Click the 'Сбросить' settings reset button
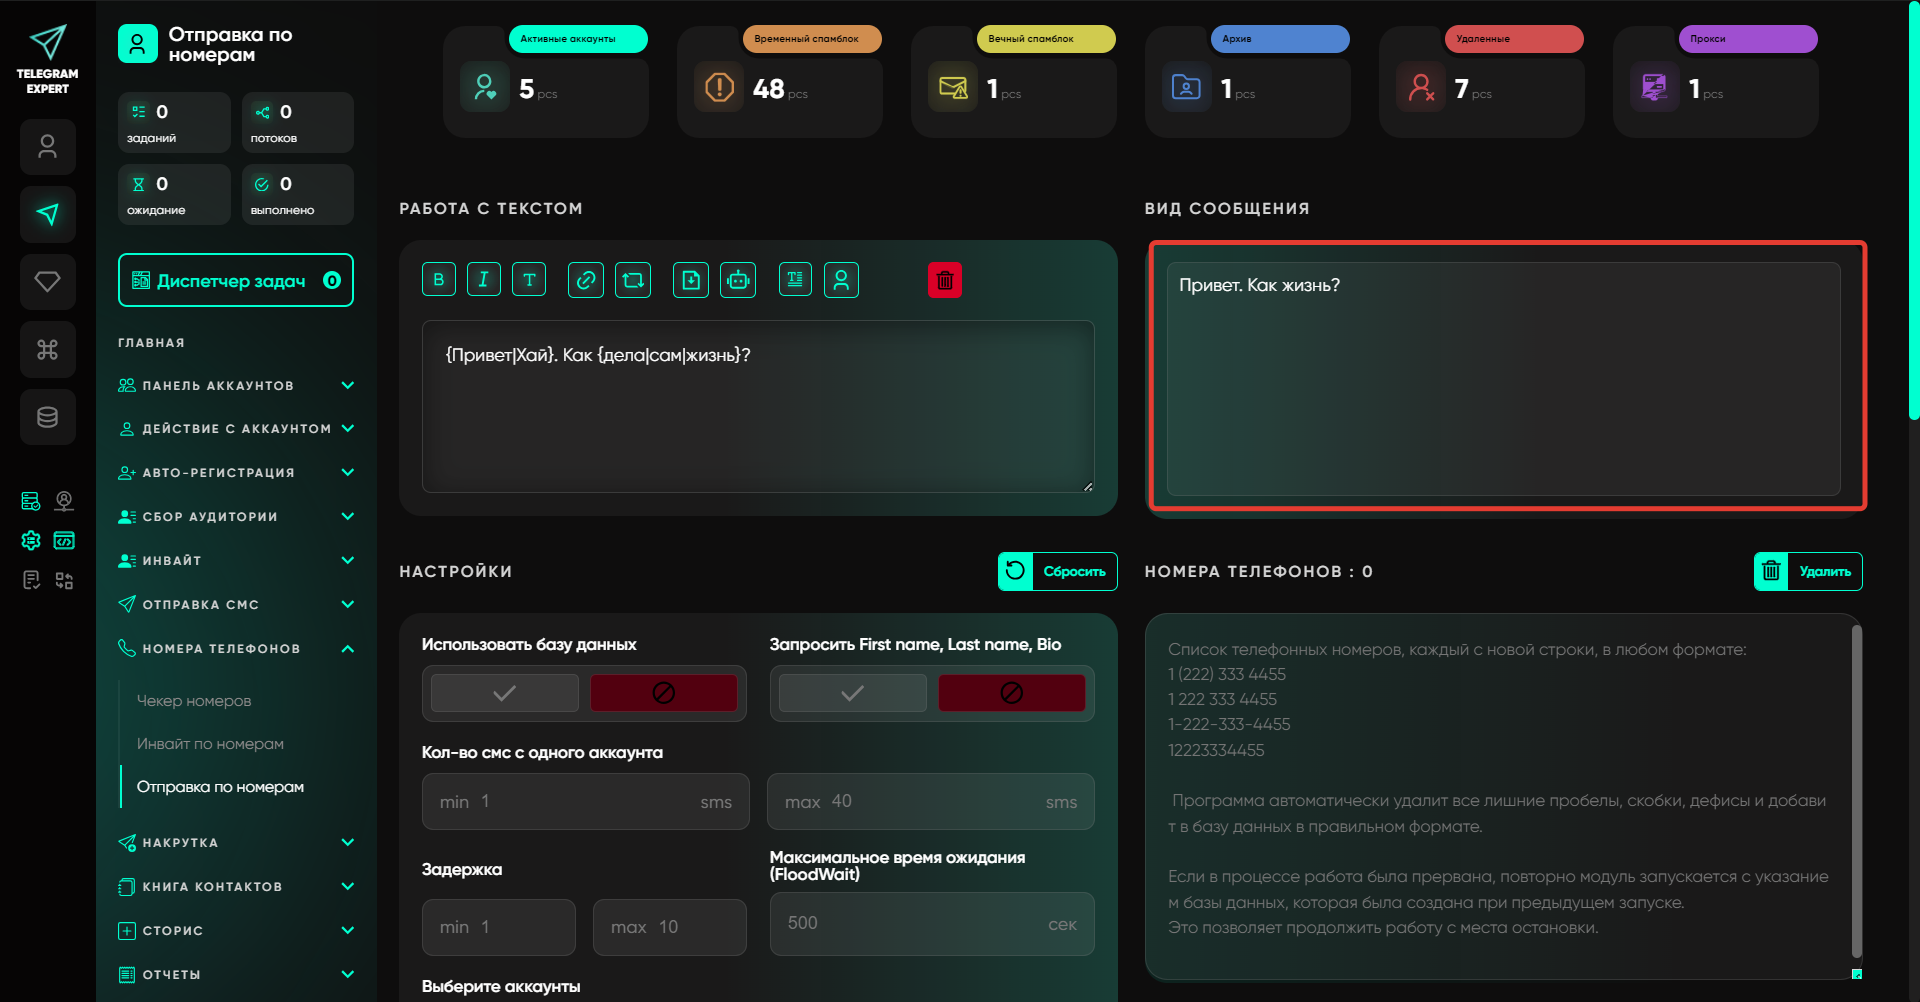Image resolution: width=1920 pixels, height=1002 pixels. 1058,572
